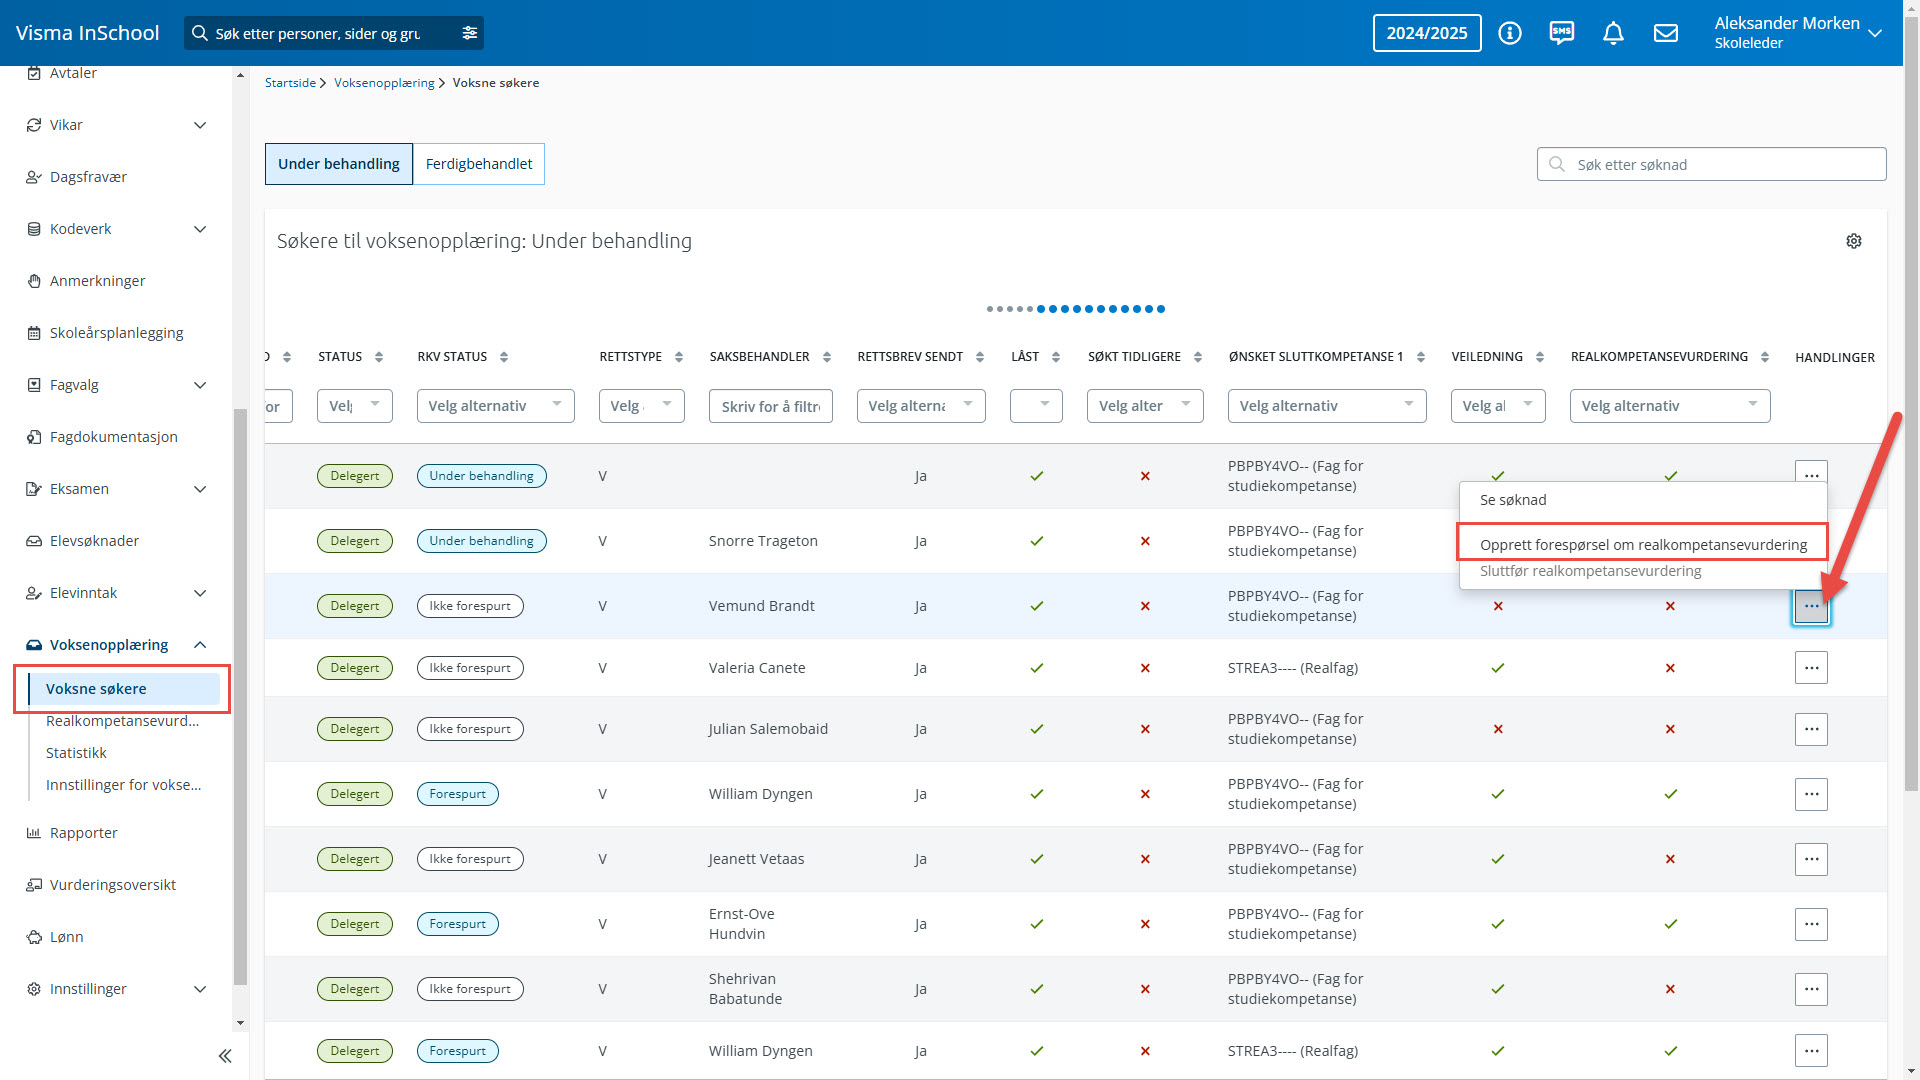This screenshot has width=1920, height=1080.
Task: Open the SMS message icon
Action: pos(1561,33)
